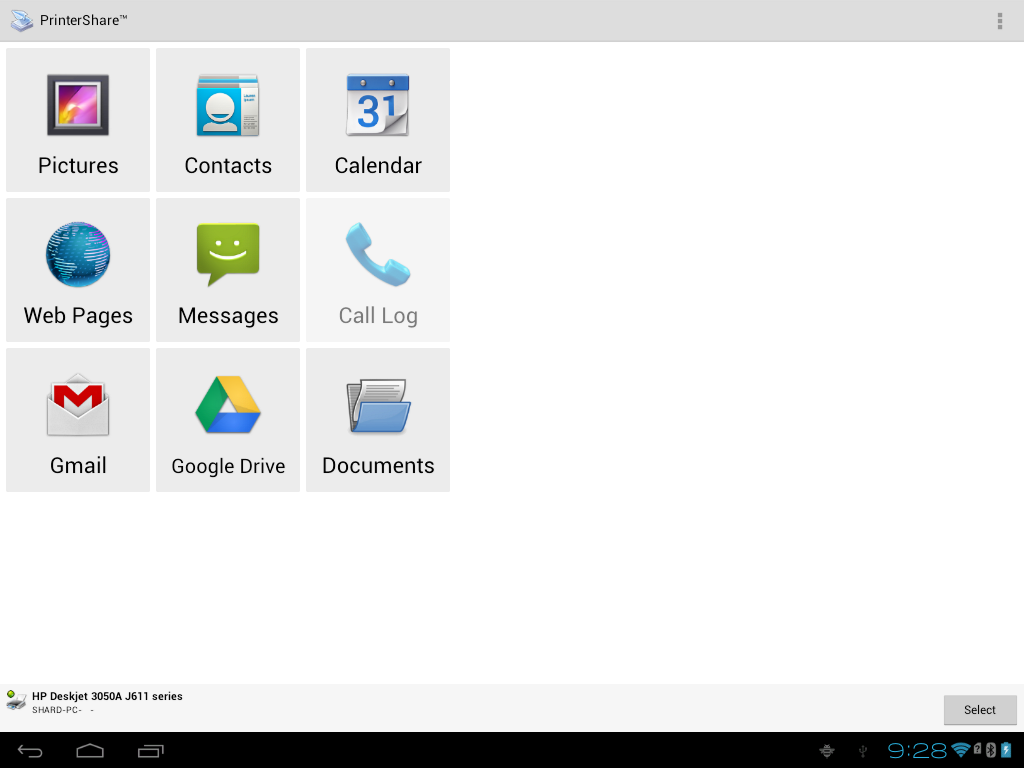Screen dimensions: 1024x768
Task: Click the battery charging icon
Action: [x=1006, y=750]
